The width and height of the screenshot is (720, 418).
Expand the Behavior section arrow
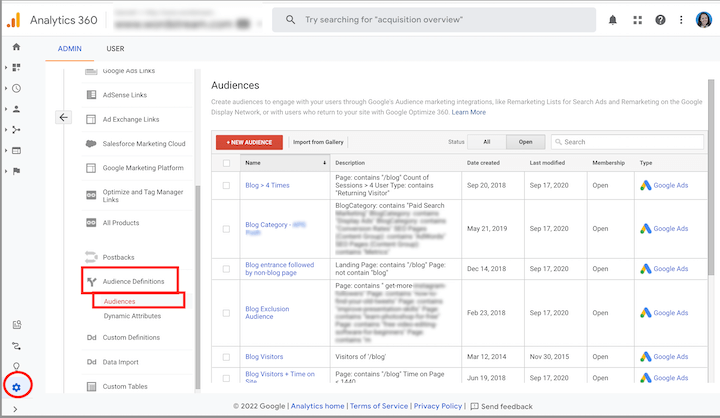6,151
